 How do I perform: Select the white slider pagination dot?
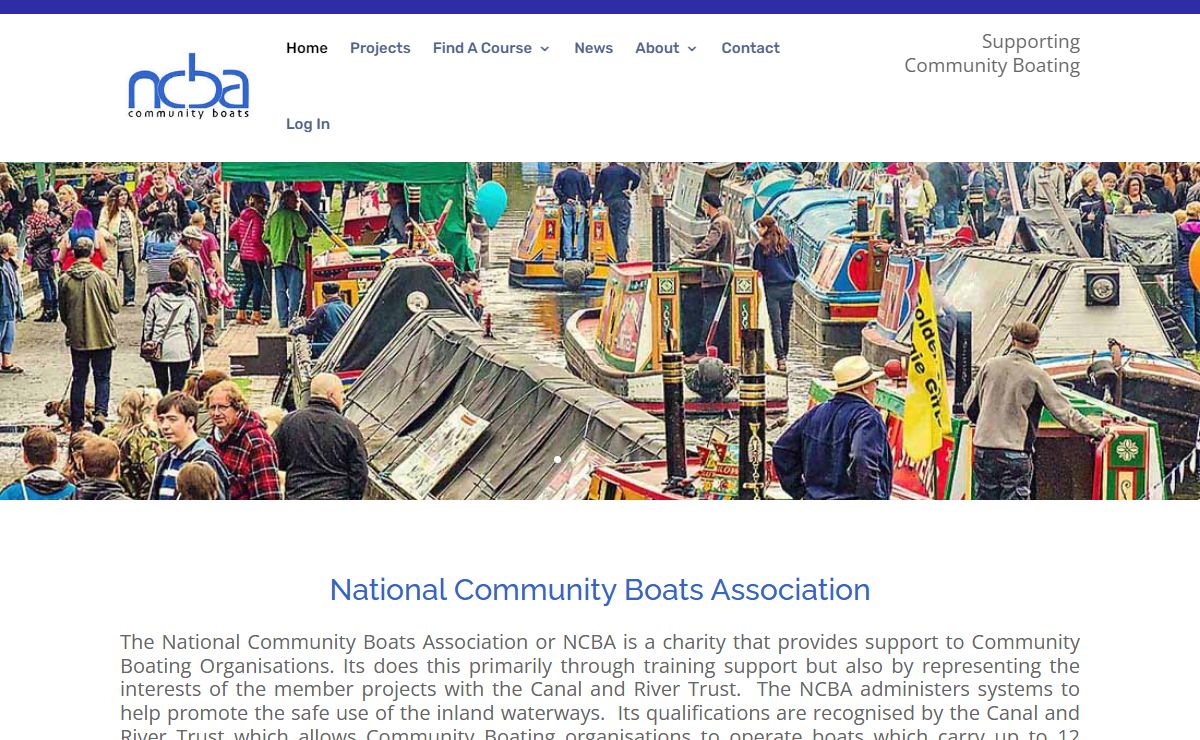557,459
